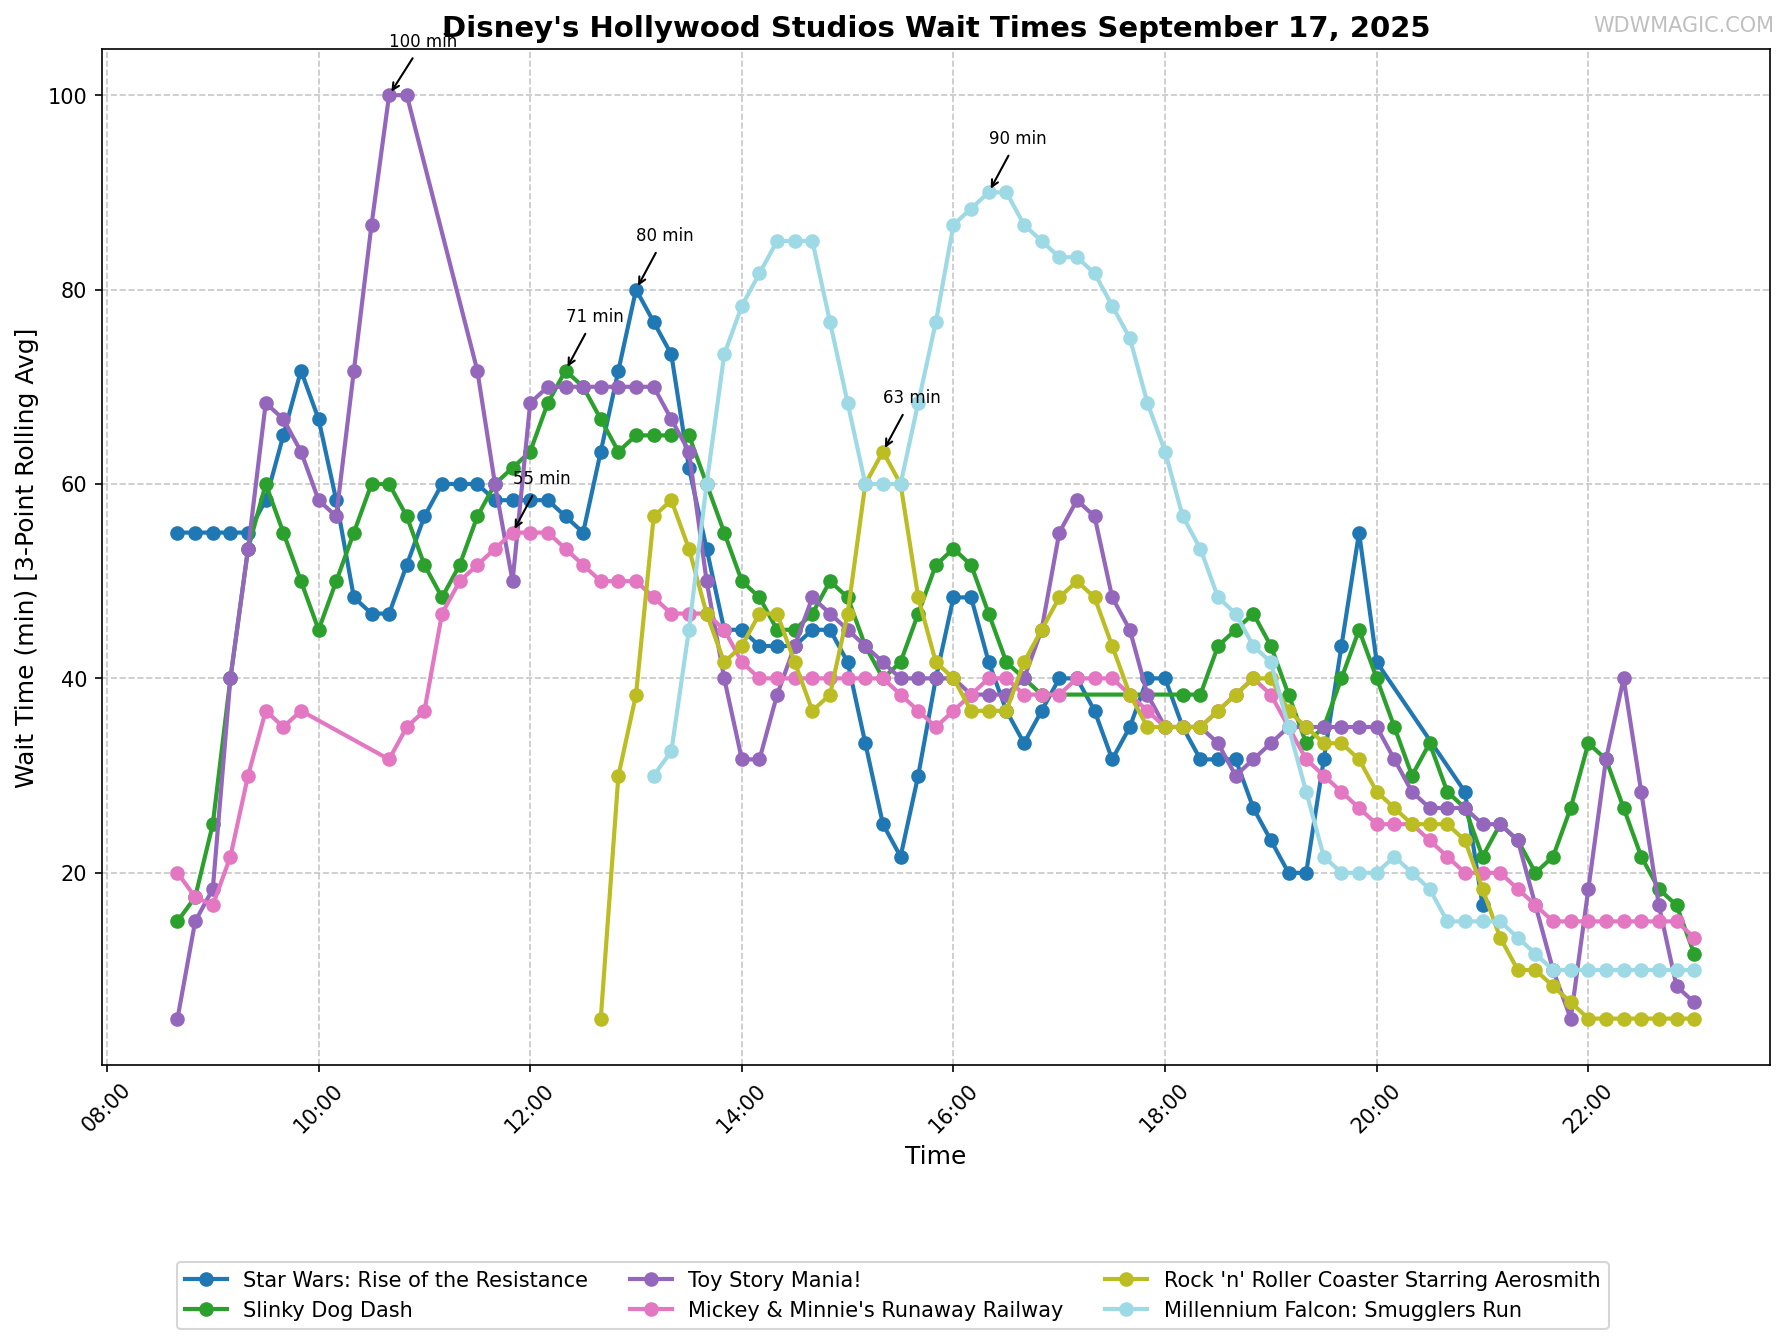The image size is (1789, 1344).
Task: Select Rock 'n' Roller Coaster legend entry
Action: 1354,1280
